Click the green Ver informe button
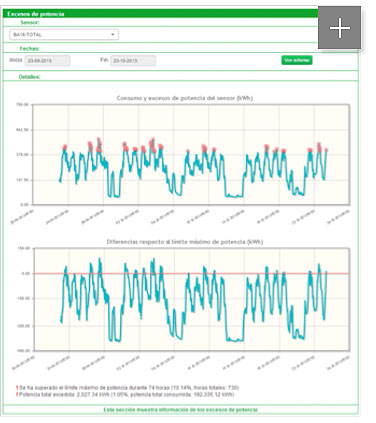This screenshot has height=423, width=376. coord(297,60)
